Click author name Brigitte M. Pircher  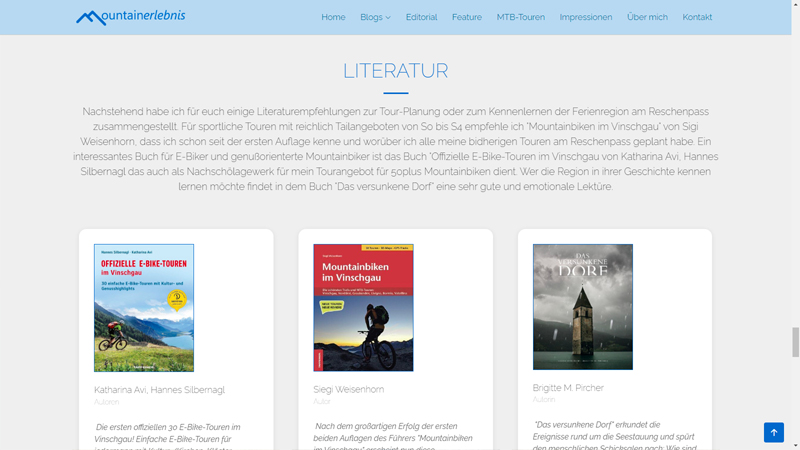(x=568, y=388)
